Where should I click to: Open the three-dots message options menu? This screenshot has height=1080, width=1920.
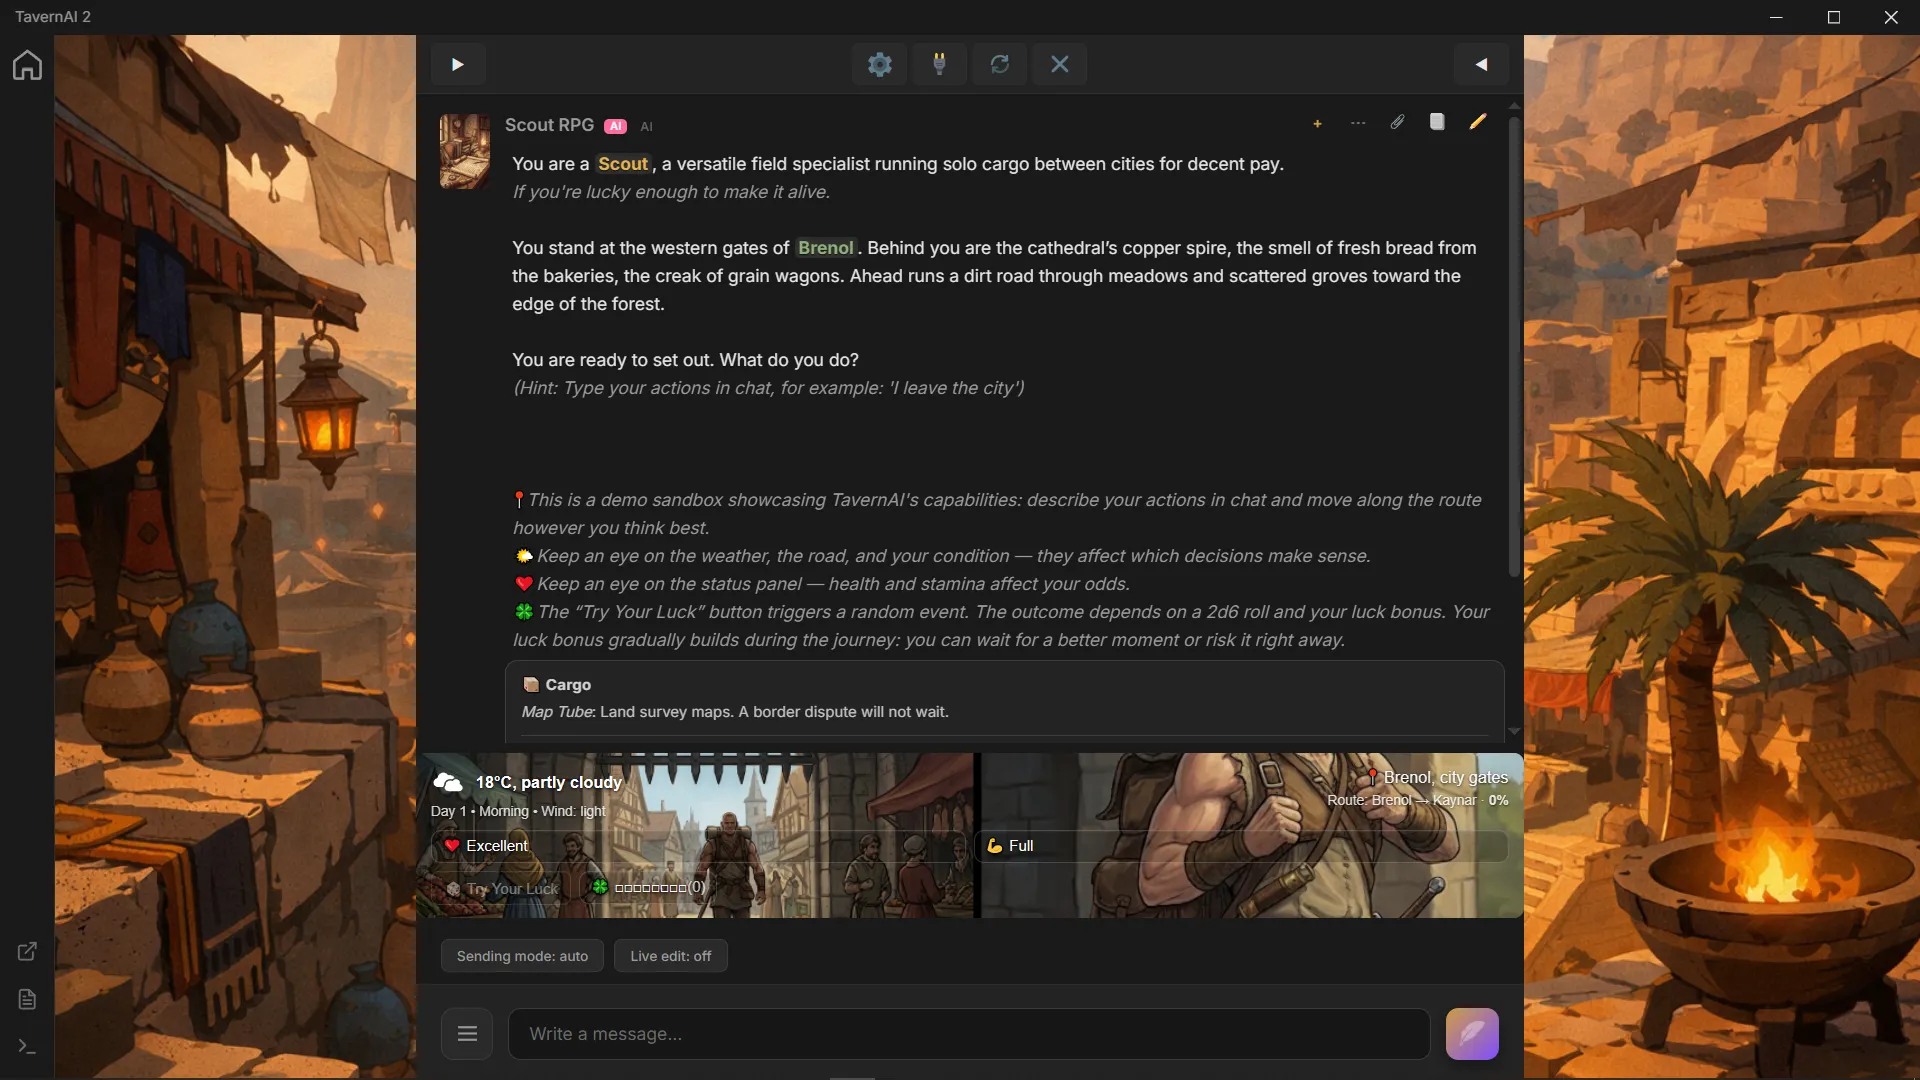(1358, 123)
